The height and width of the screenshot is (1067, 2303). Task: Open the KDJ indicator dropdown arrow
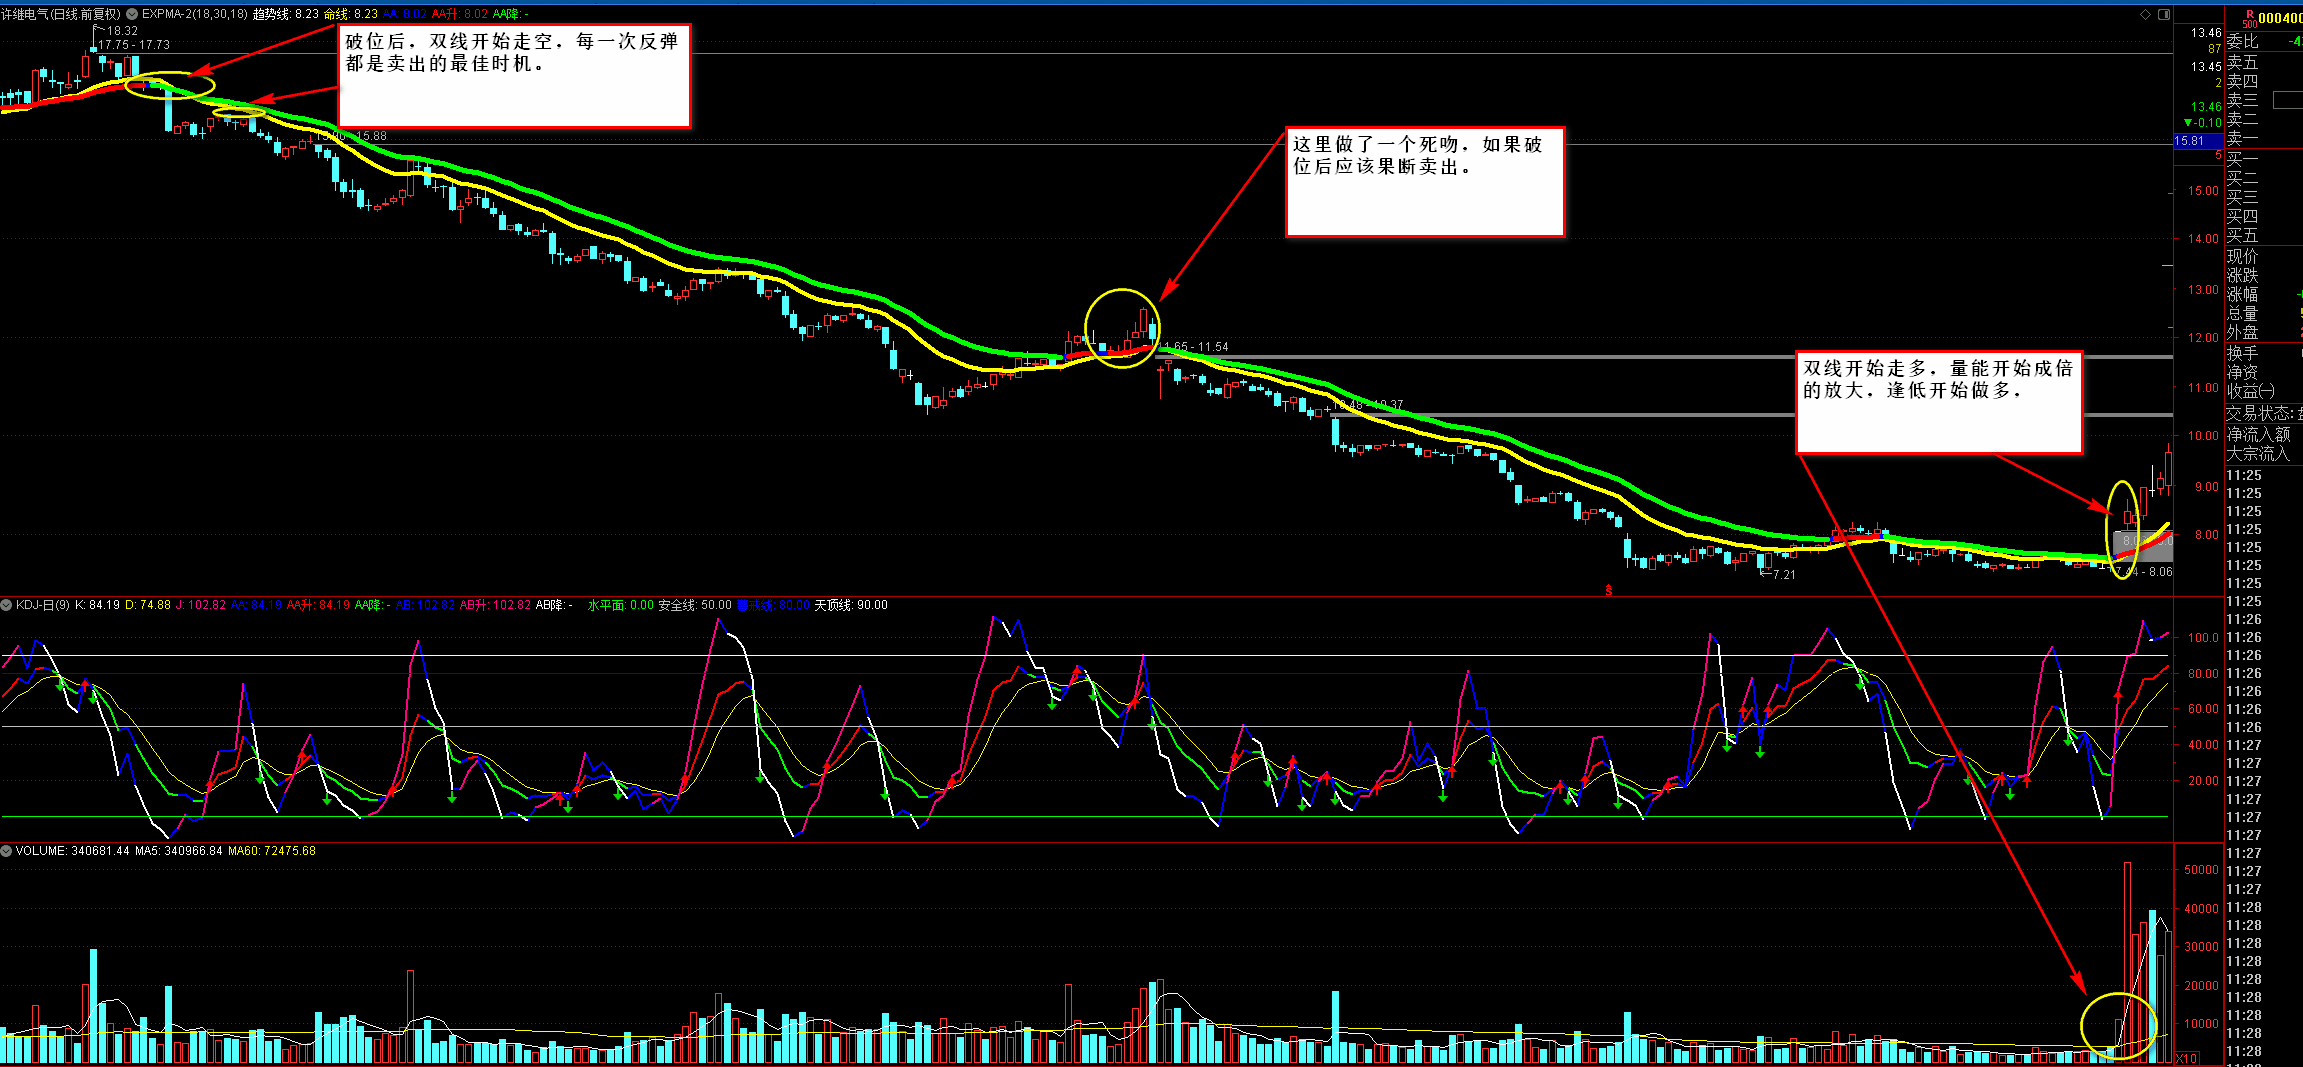point(6,605)
